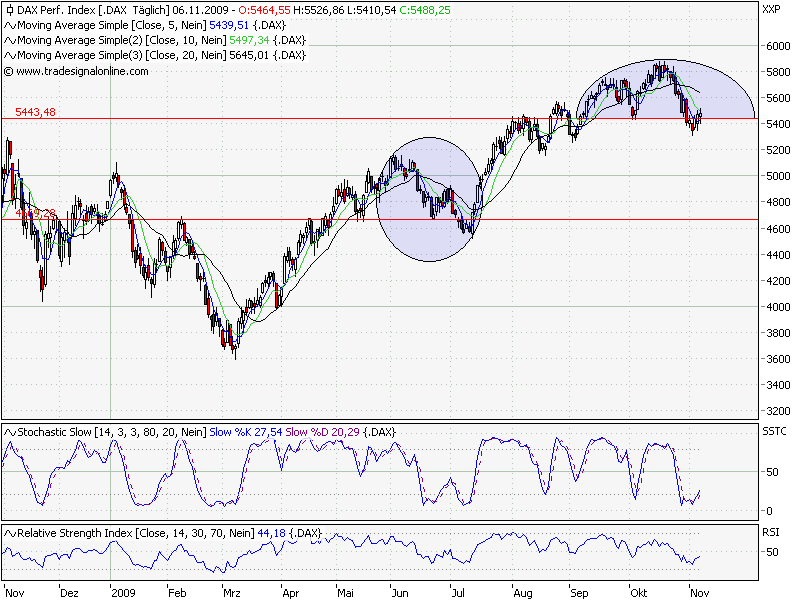Viewport: 800px width, 600px height.
Task: Click the candlestick icon before DAX Perf. Index
Action: pyautogui.click(x=9, y=10)
